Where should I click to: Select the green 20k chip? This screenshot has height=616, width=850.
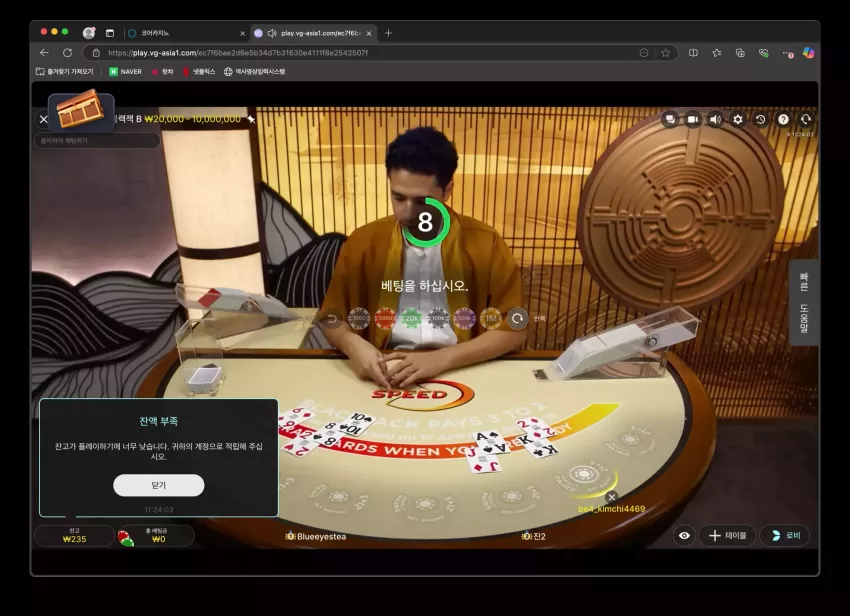[x=411, y=318]
